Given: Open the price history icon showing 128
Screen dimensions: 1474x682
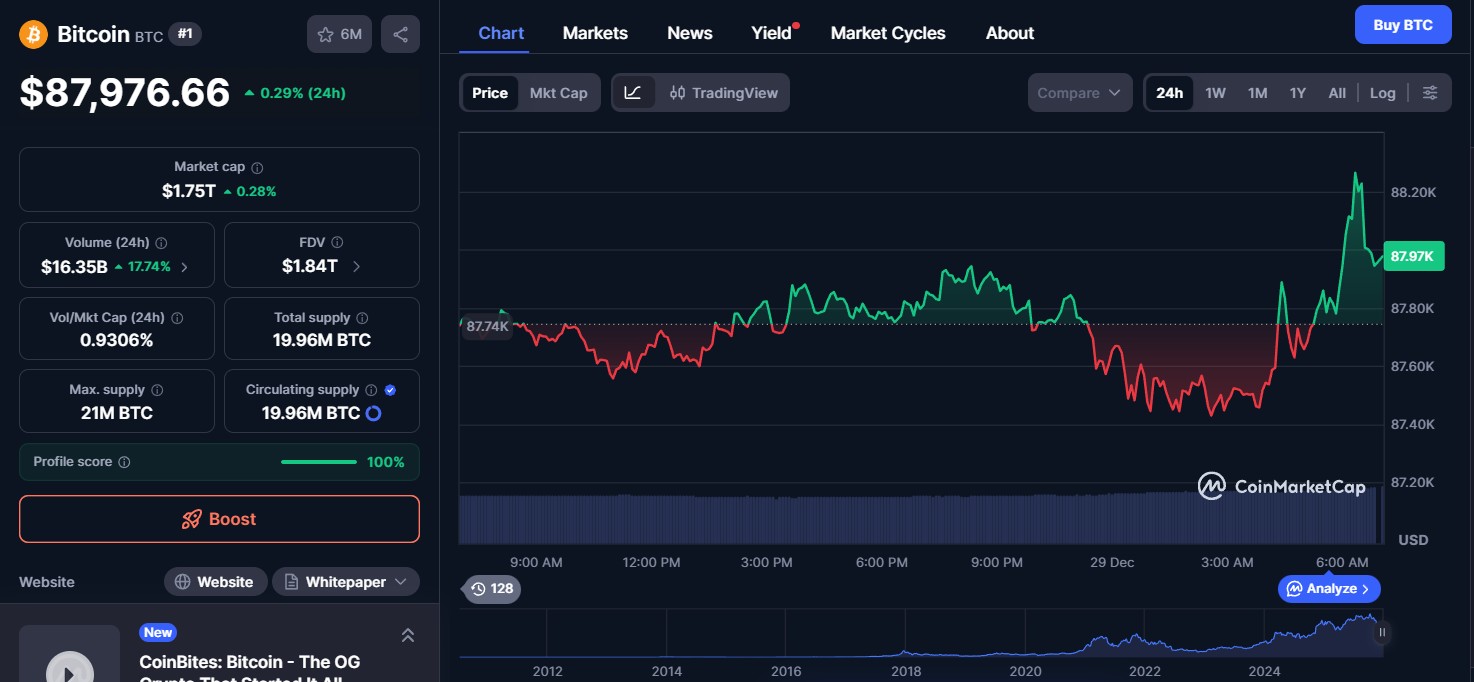Looking at the screenshot, I should point(491,589).
